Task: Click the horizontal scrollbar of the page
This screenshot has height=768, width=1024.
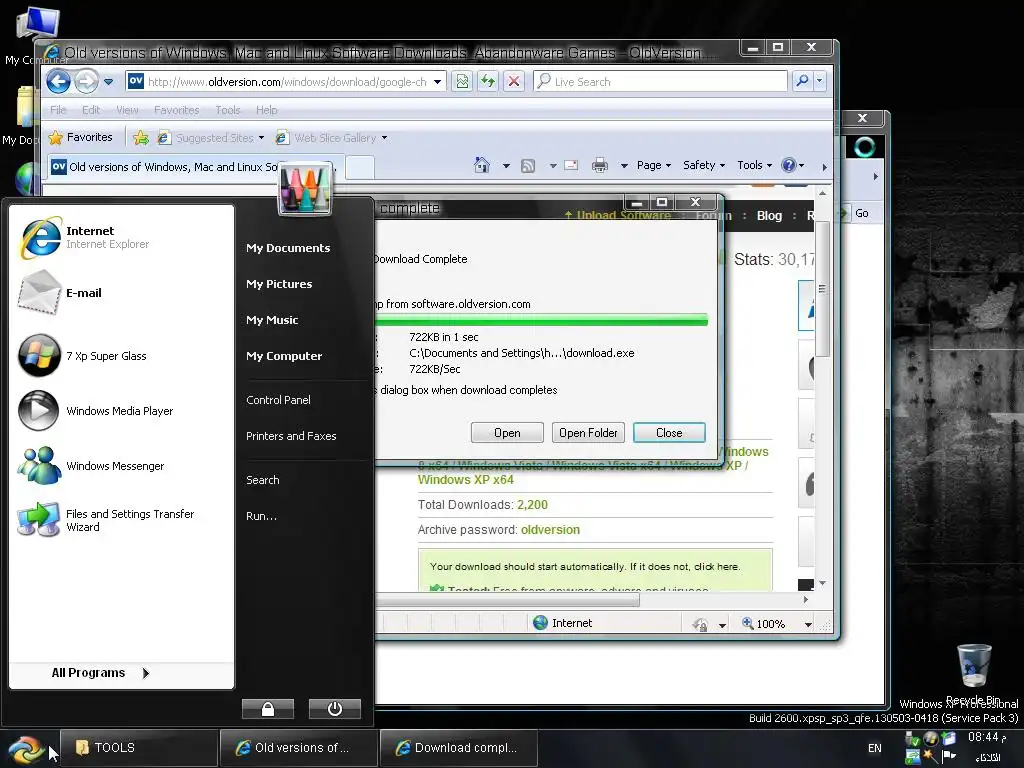Action: [x=507, y=600]
